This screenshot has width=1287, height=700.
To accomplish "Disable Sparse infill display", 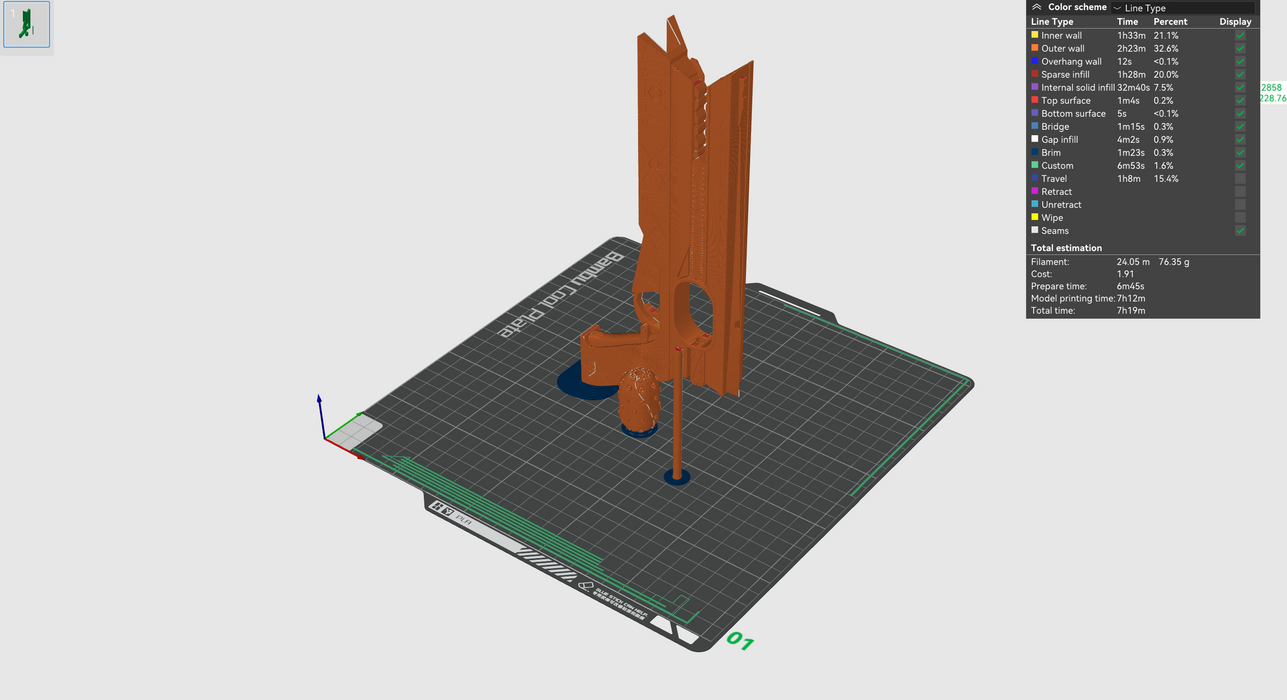I will pos(1240,75).
